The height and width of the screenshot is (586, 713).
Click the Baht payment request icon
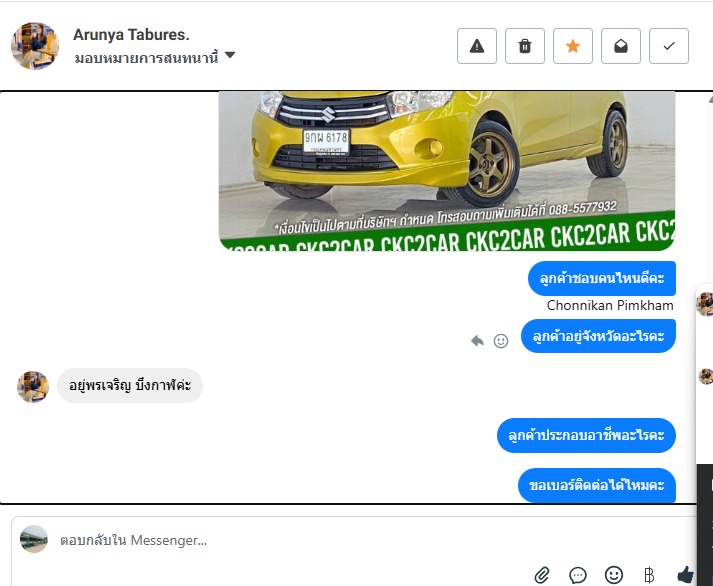[x=649, y=576]
